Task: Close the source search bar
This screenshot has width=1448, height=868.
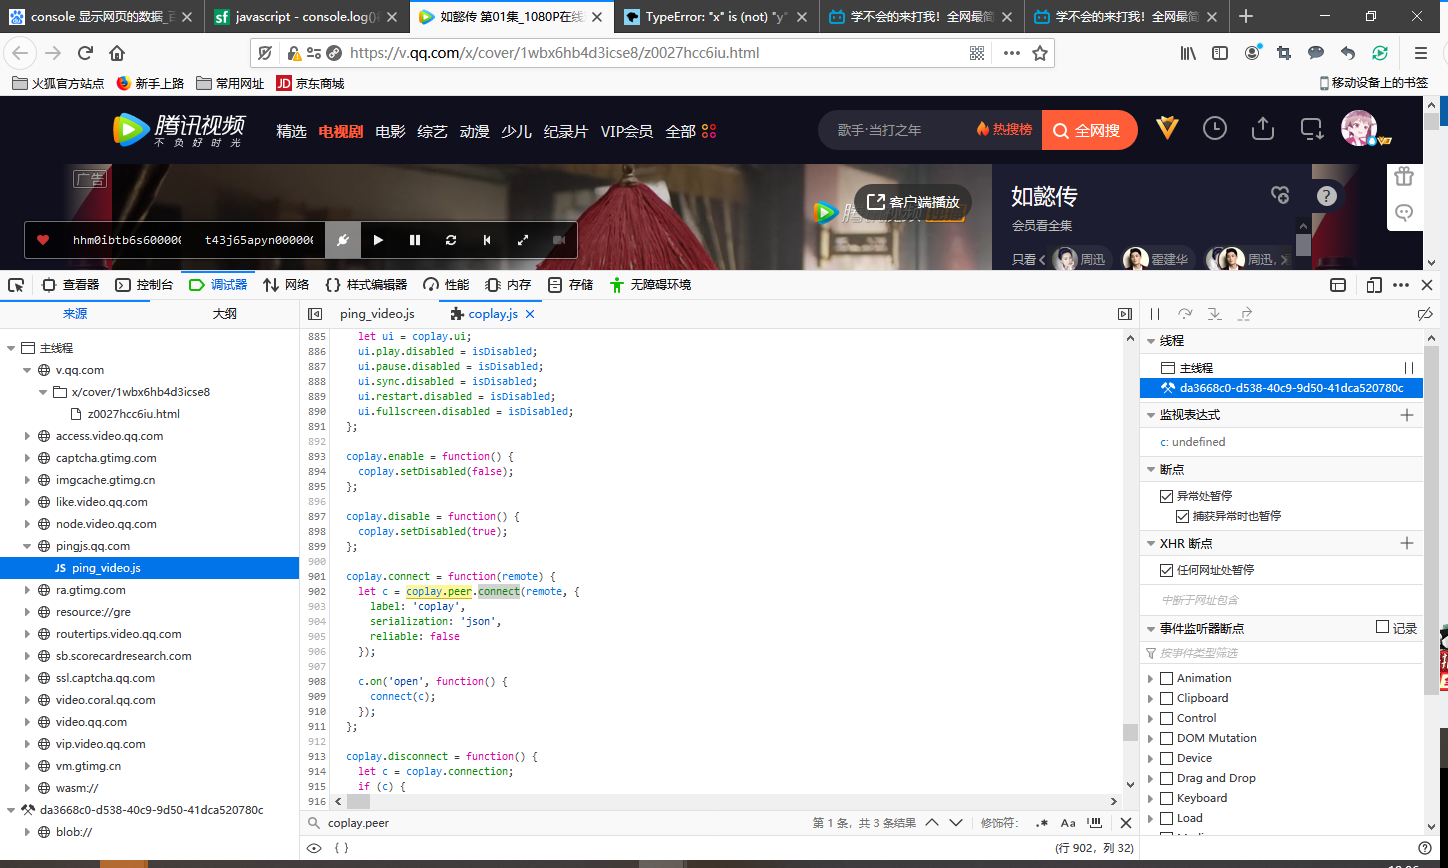Action: pyautogui.click(x=1126, y=823)
